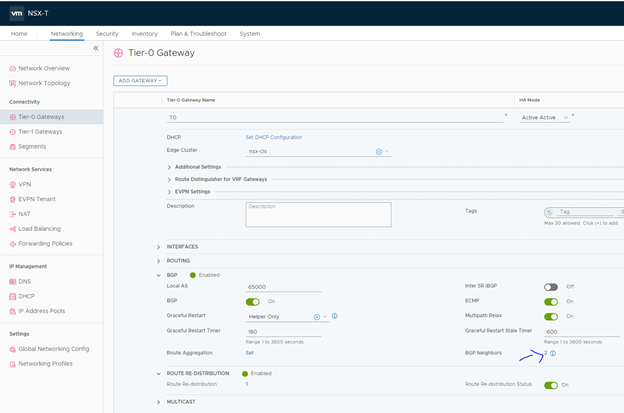
Task: Click the Segments sidebar icon
Action: point(13,147)
